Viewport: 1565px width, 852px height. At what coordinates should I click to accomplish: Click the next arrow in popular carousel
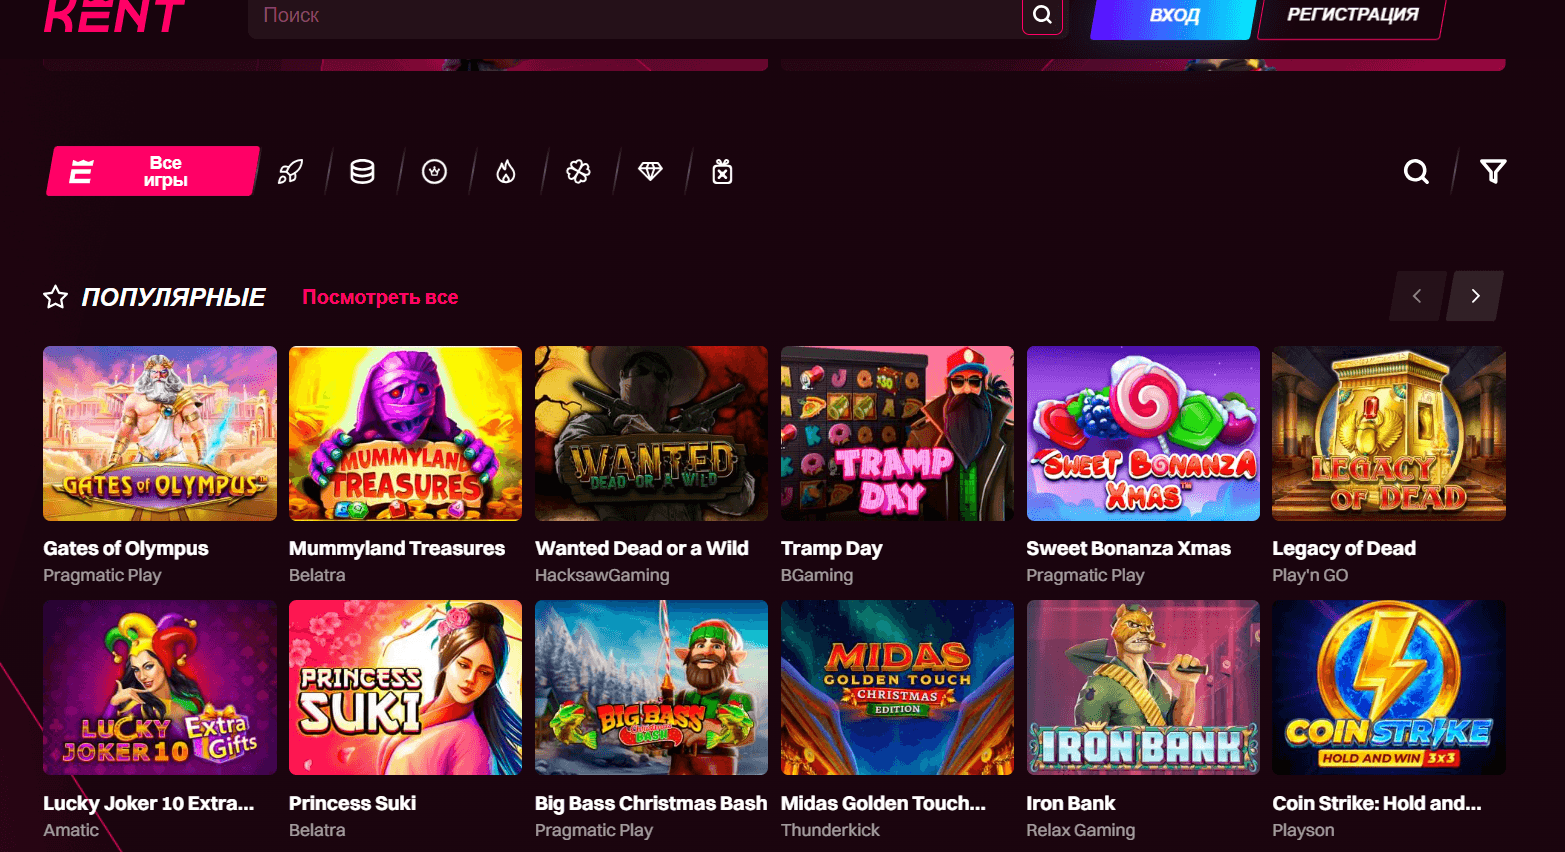(x=1475, y=296)
